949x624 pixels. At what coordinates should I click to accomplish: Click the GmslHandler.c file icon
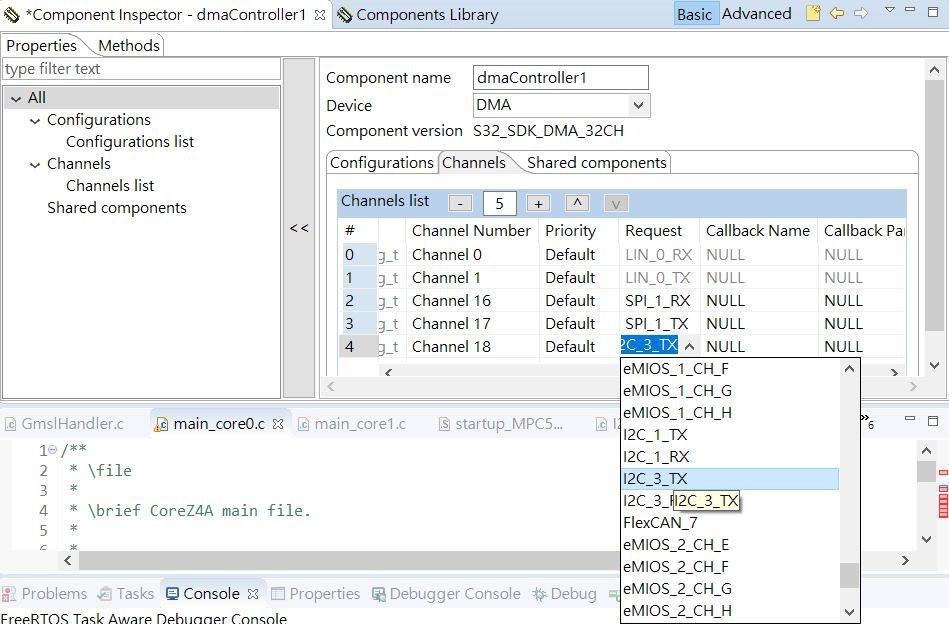(10, 424)
